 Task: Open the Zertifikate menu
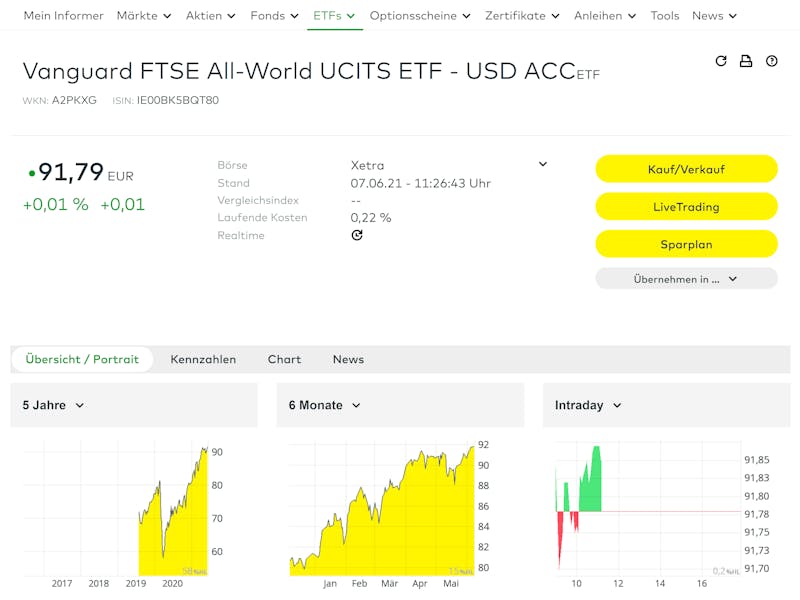[522, 16]
